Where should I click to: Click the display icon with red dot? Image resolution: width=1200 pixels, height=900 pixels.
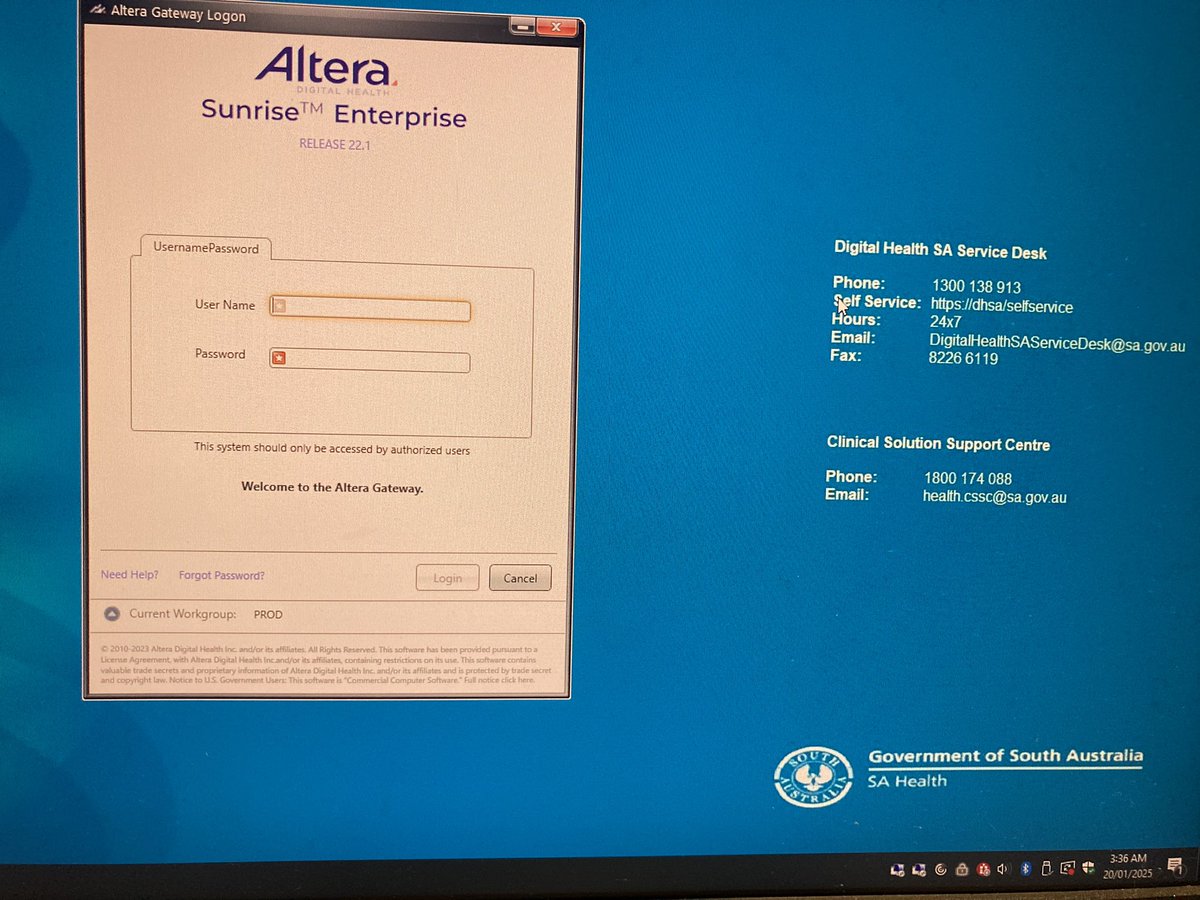(1067, 869)
